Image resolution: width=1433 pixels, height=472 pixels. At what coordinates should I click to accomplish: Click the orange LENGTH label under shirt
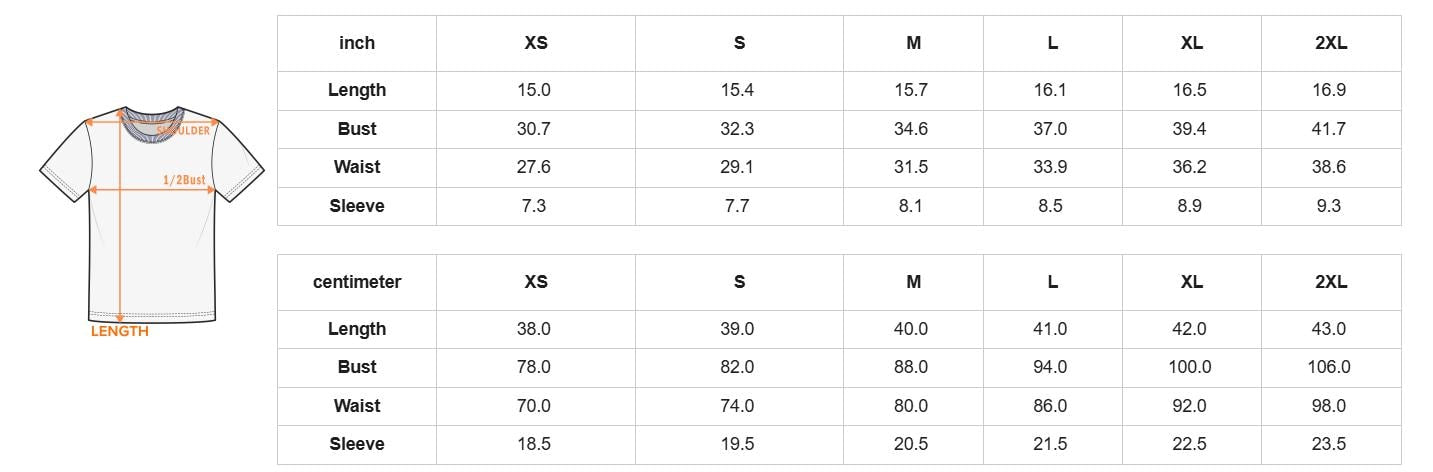pos(120,331)
